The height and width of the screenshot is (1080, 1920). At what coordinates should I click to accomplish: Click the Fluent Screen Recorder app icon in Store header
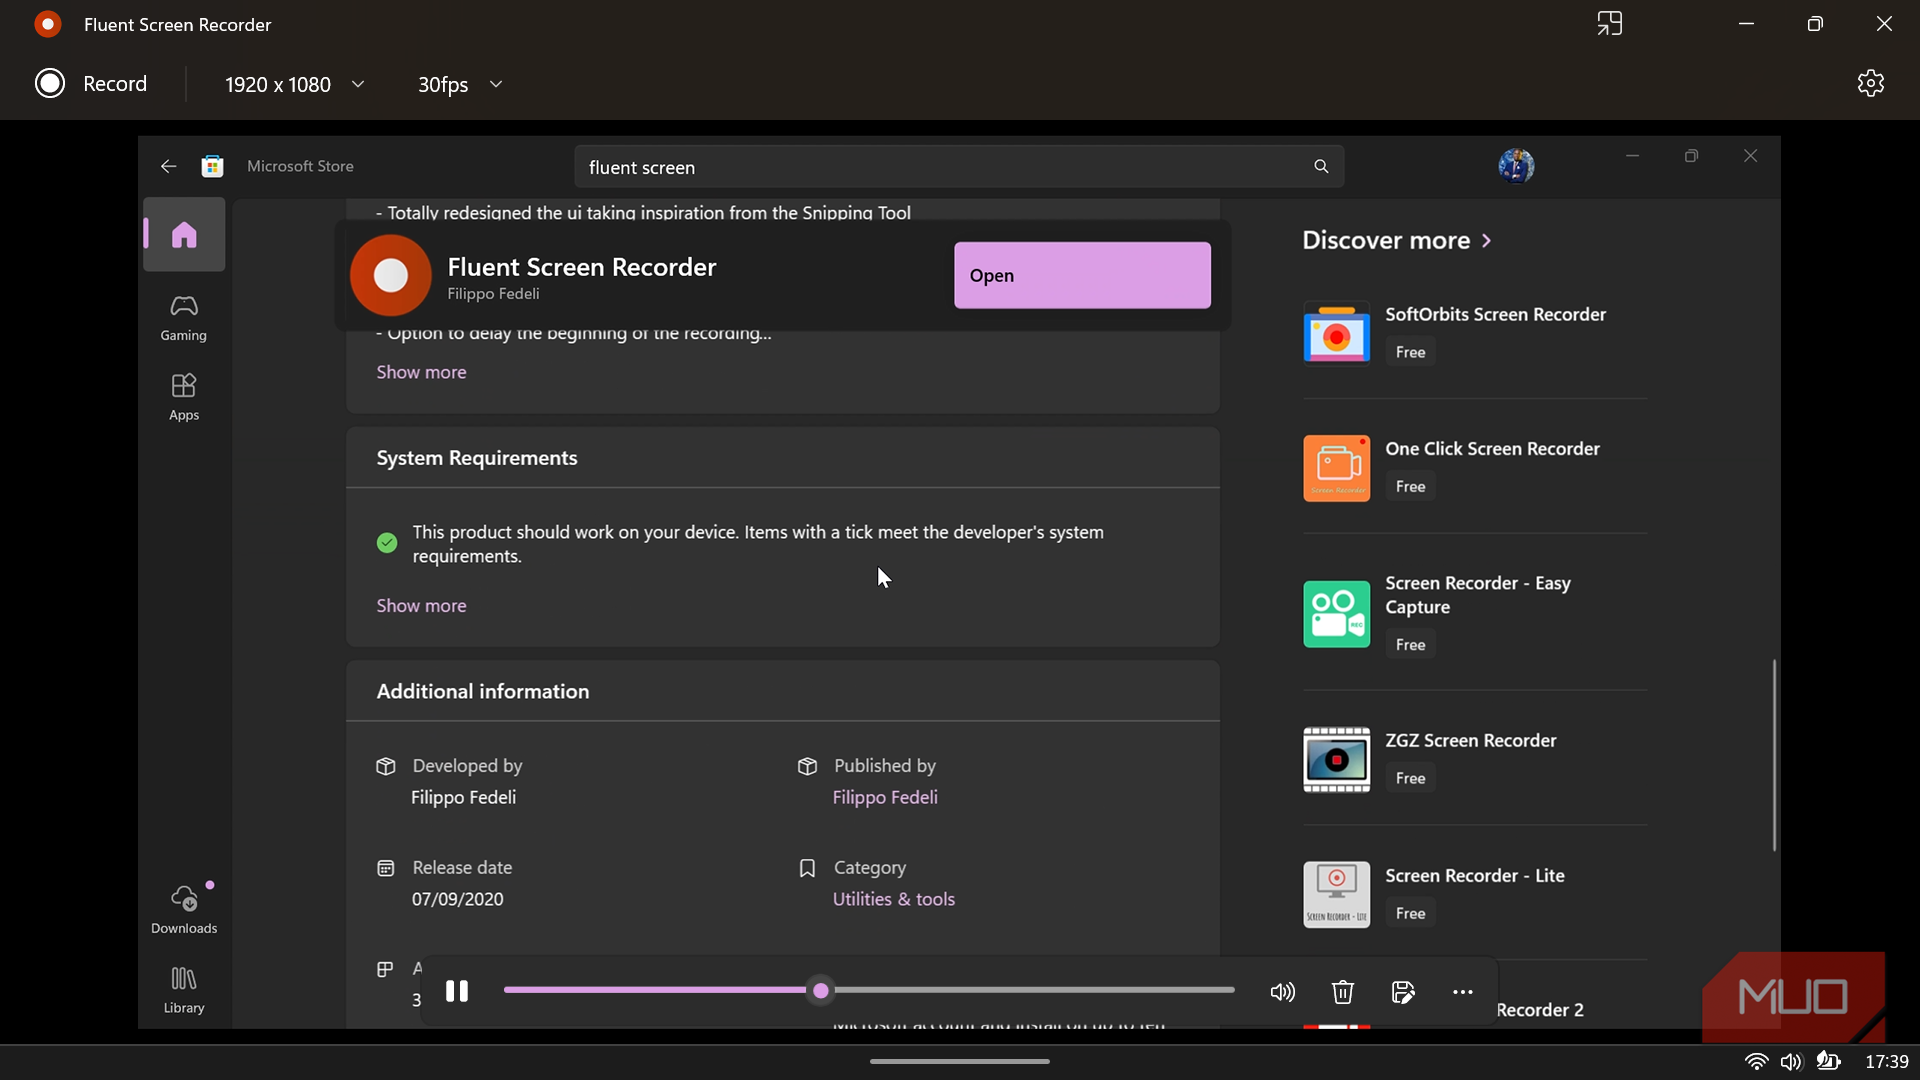click(x=390, y=275)
